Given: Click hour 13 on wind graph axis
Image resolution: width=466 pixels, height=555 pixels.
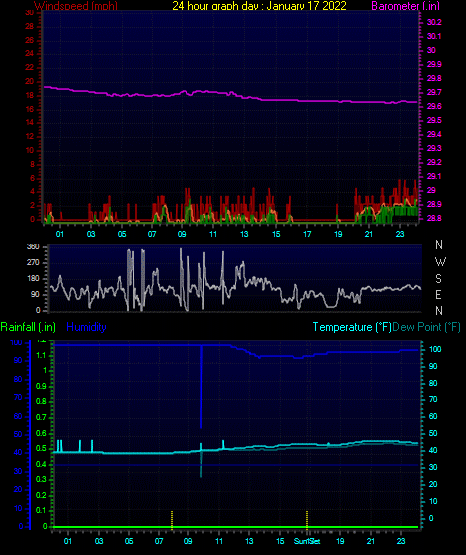Looking at the screenshot, I should pyautogui.click(x=244, y=234).
